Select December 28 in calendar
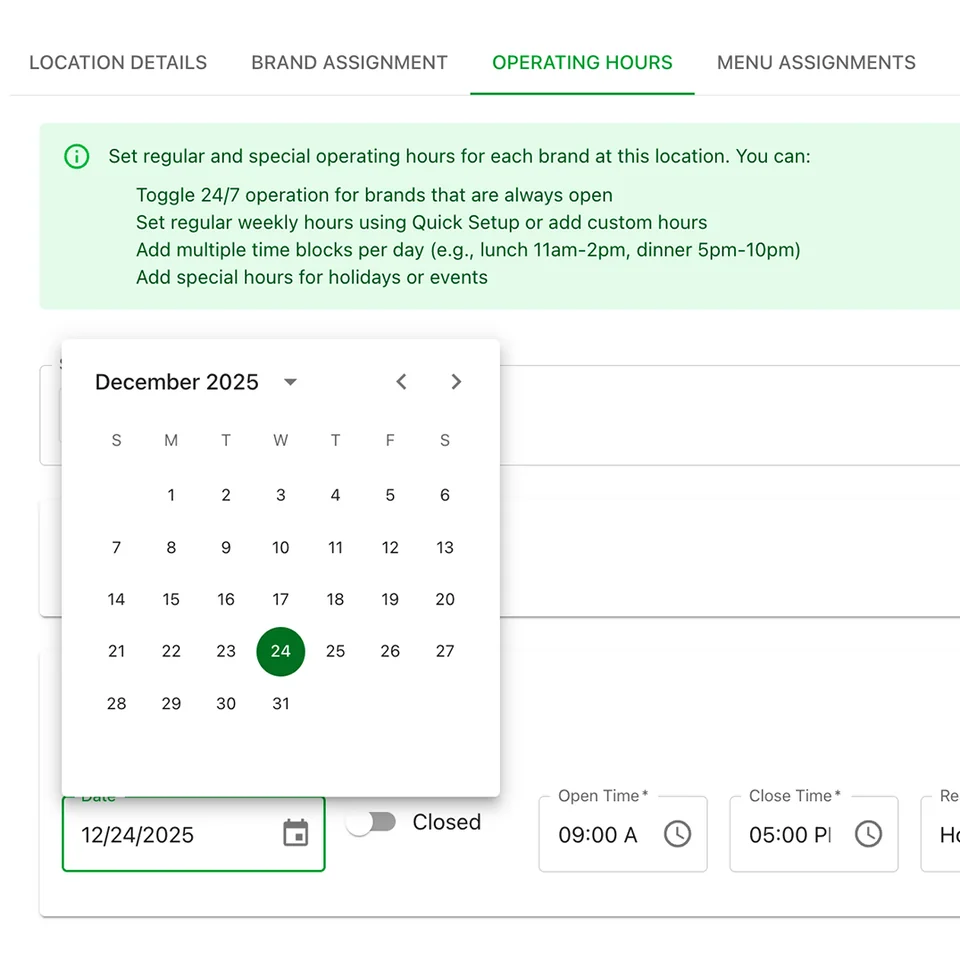Screen dimensions: 960x960 [116, 704]
